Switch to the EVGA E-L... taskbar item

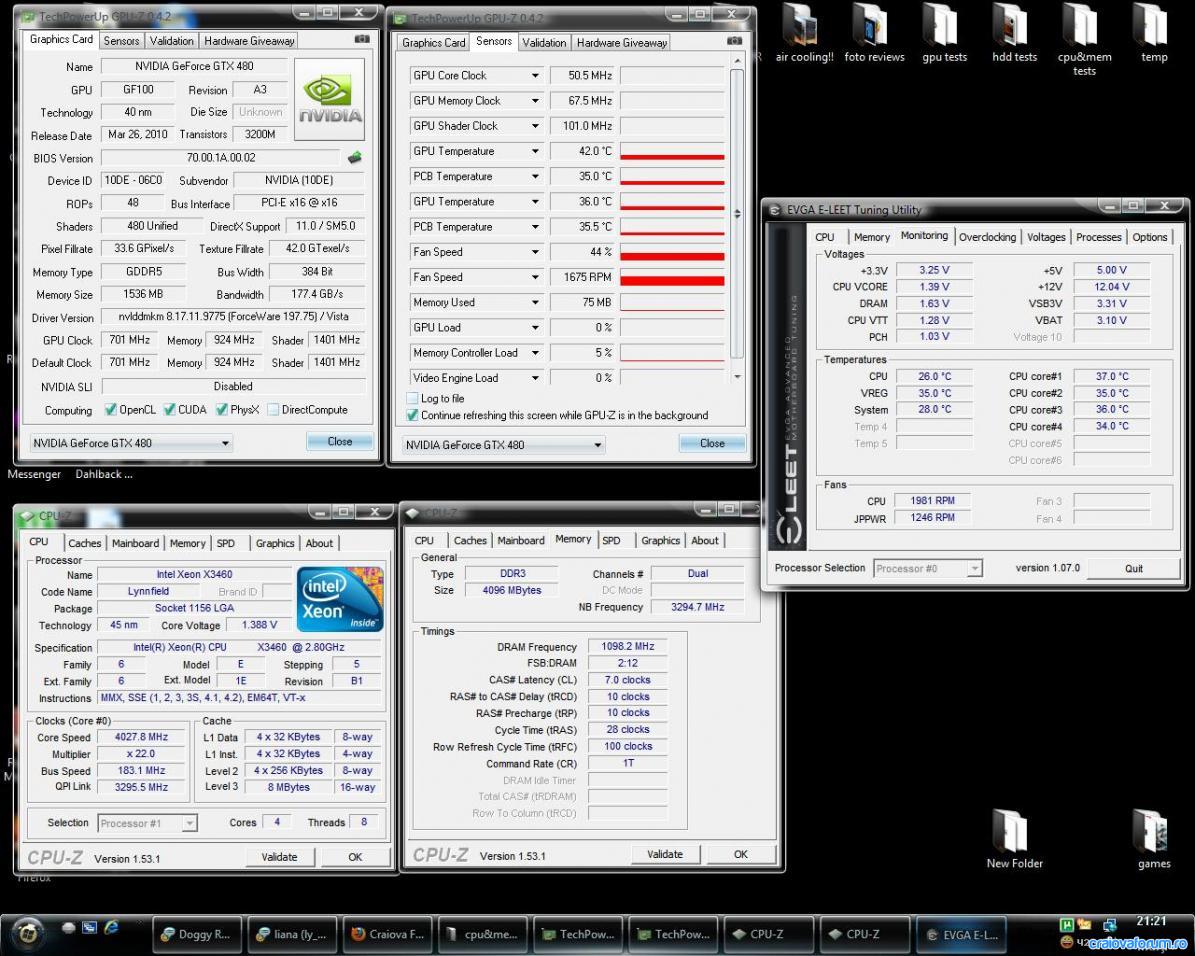pos(960,934)
